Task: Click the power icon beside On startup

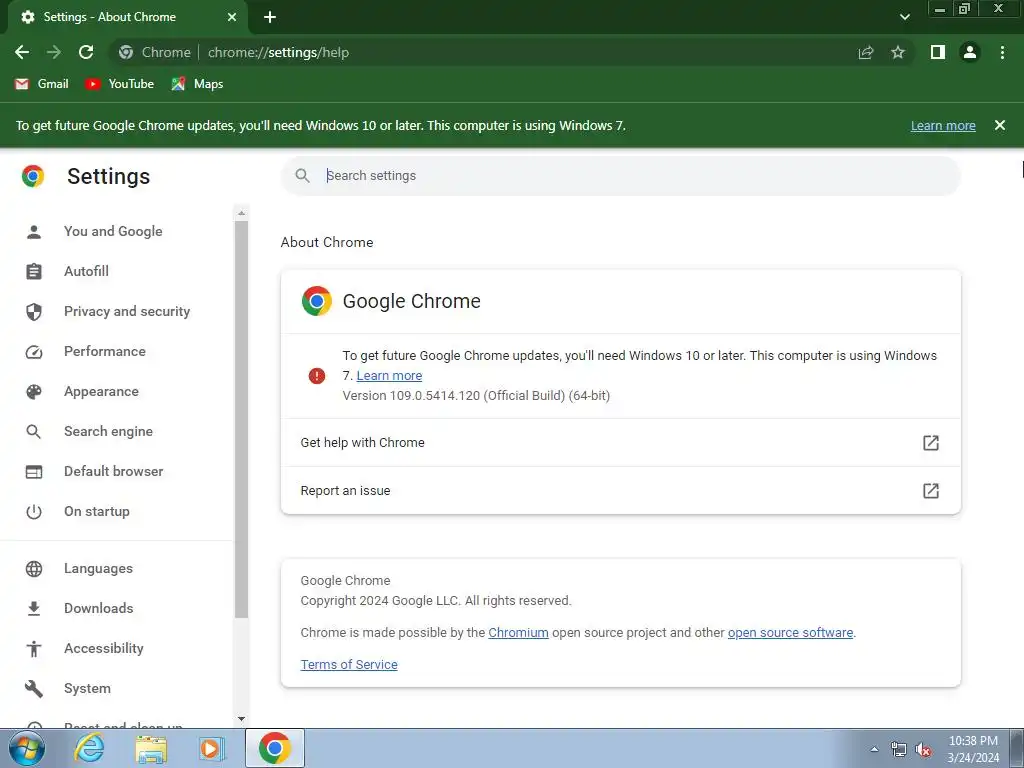Action: tap(34, 511)
